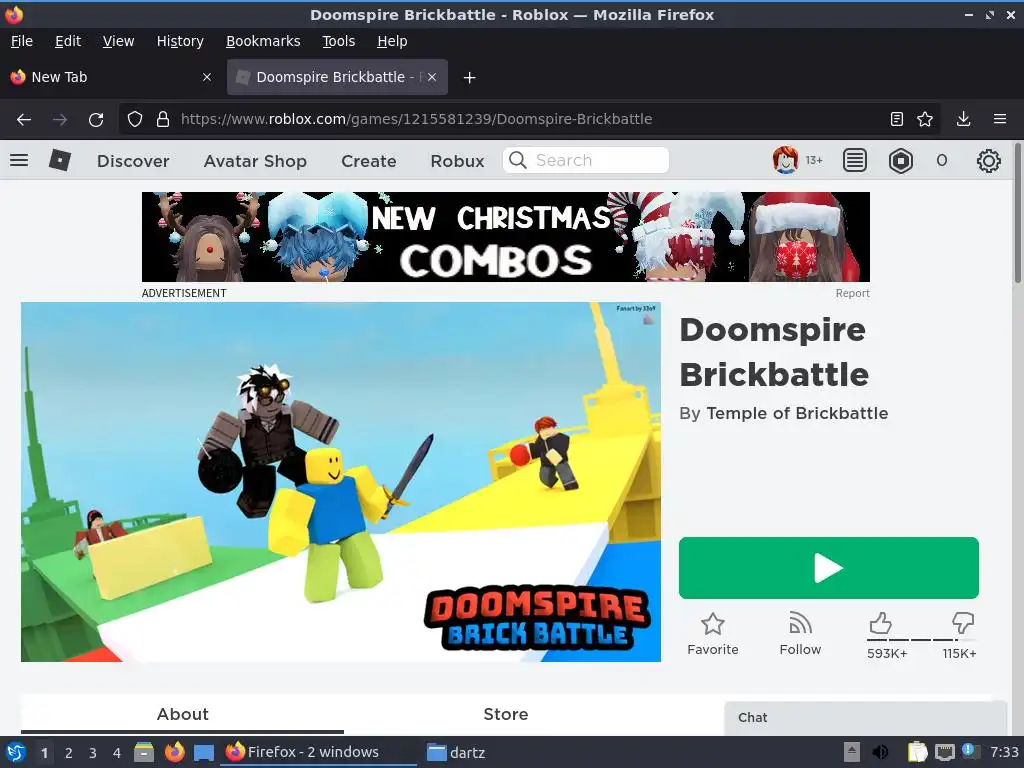Like the game with thumbs up

(x=880, y=622)
